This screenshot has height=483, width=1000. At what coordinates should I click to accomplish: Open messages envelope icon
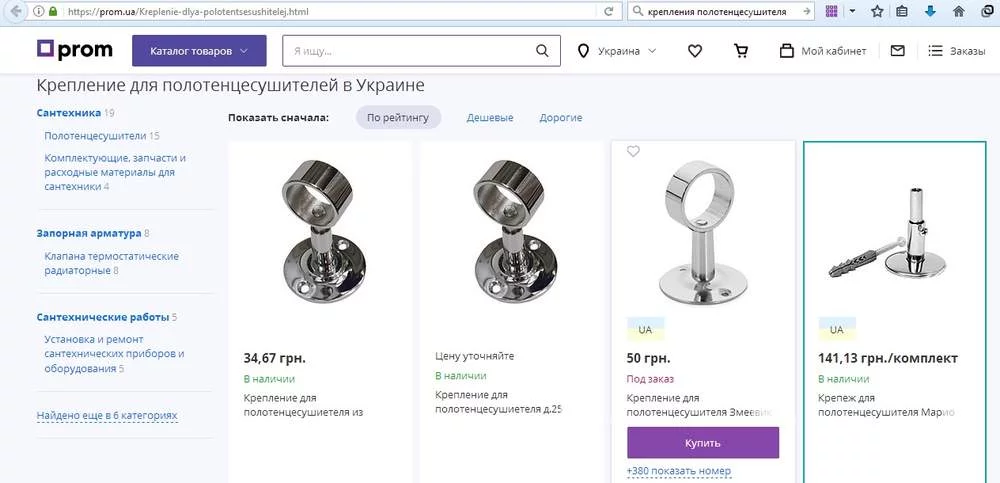897,51
